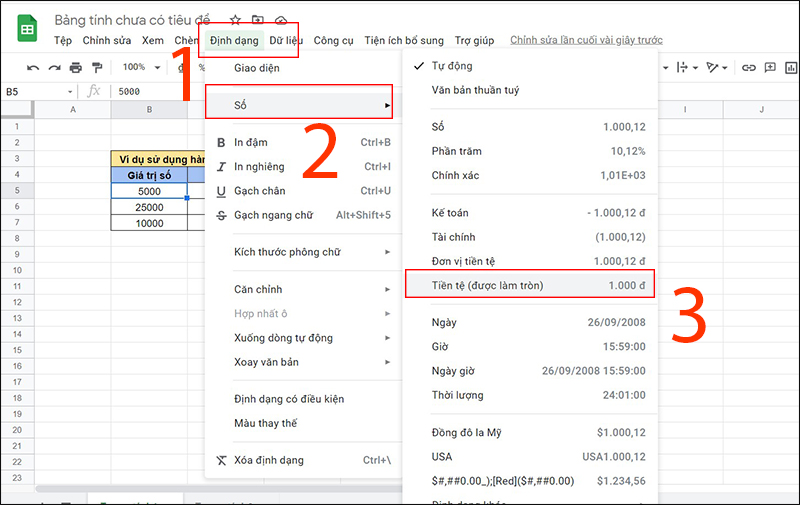Clear formatting via Xóa định dạng
This screenshot has width=800, height=505.
(304, 460)
